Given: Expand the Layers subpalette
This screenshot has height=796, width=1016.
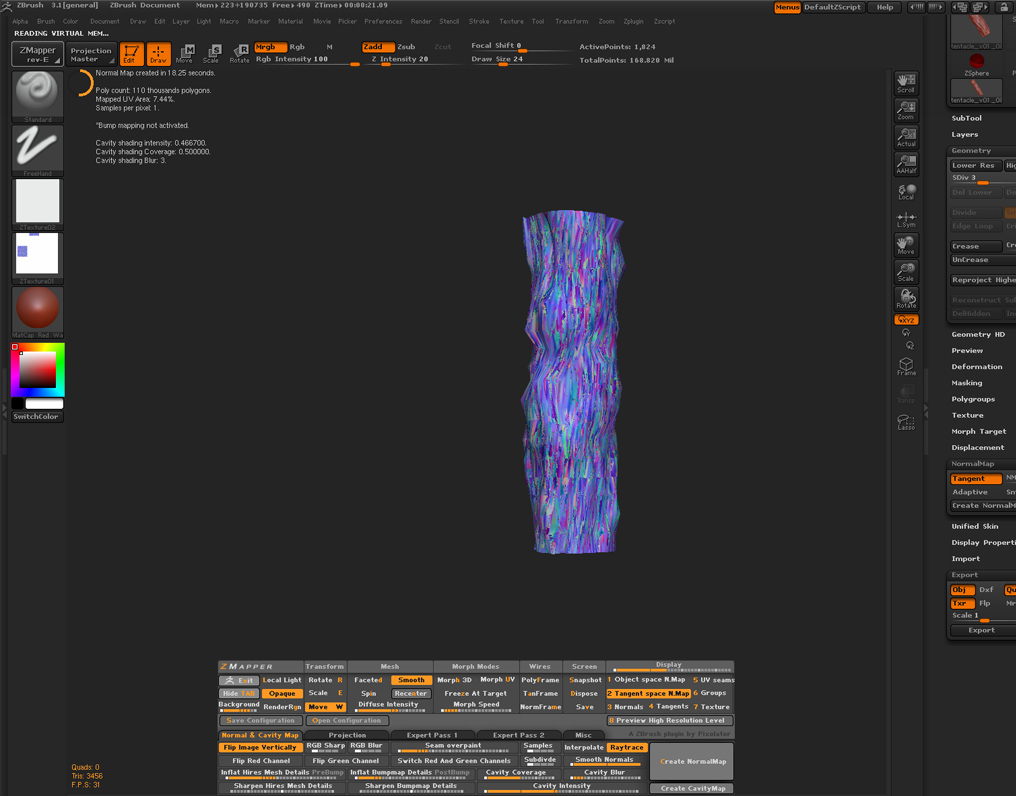Looking at the screenshot, I should coord(963,134).
